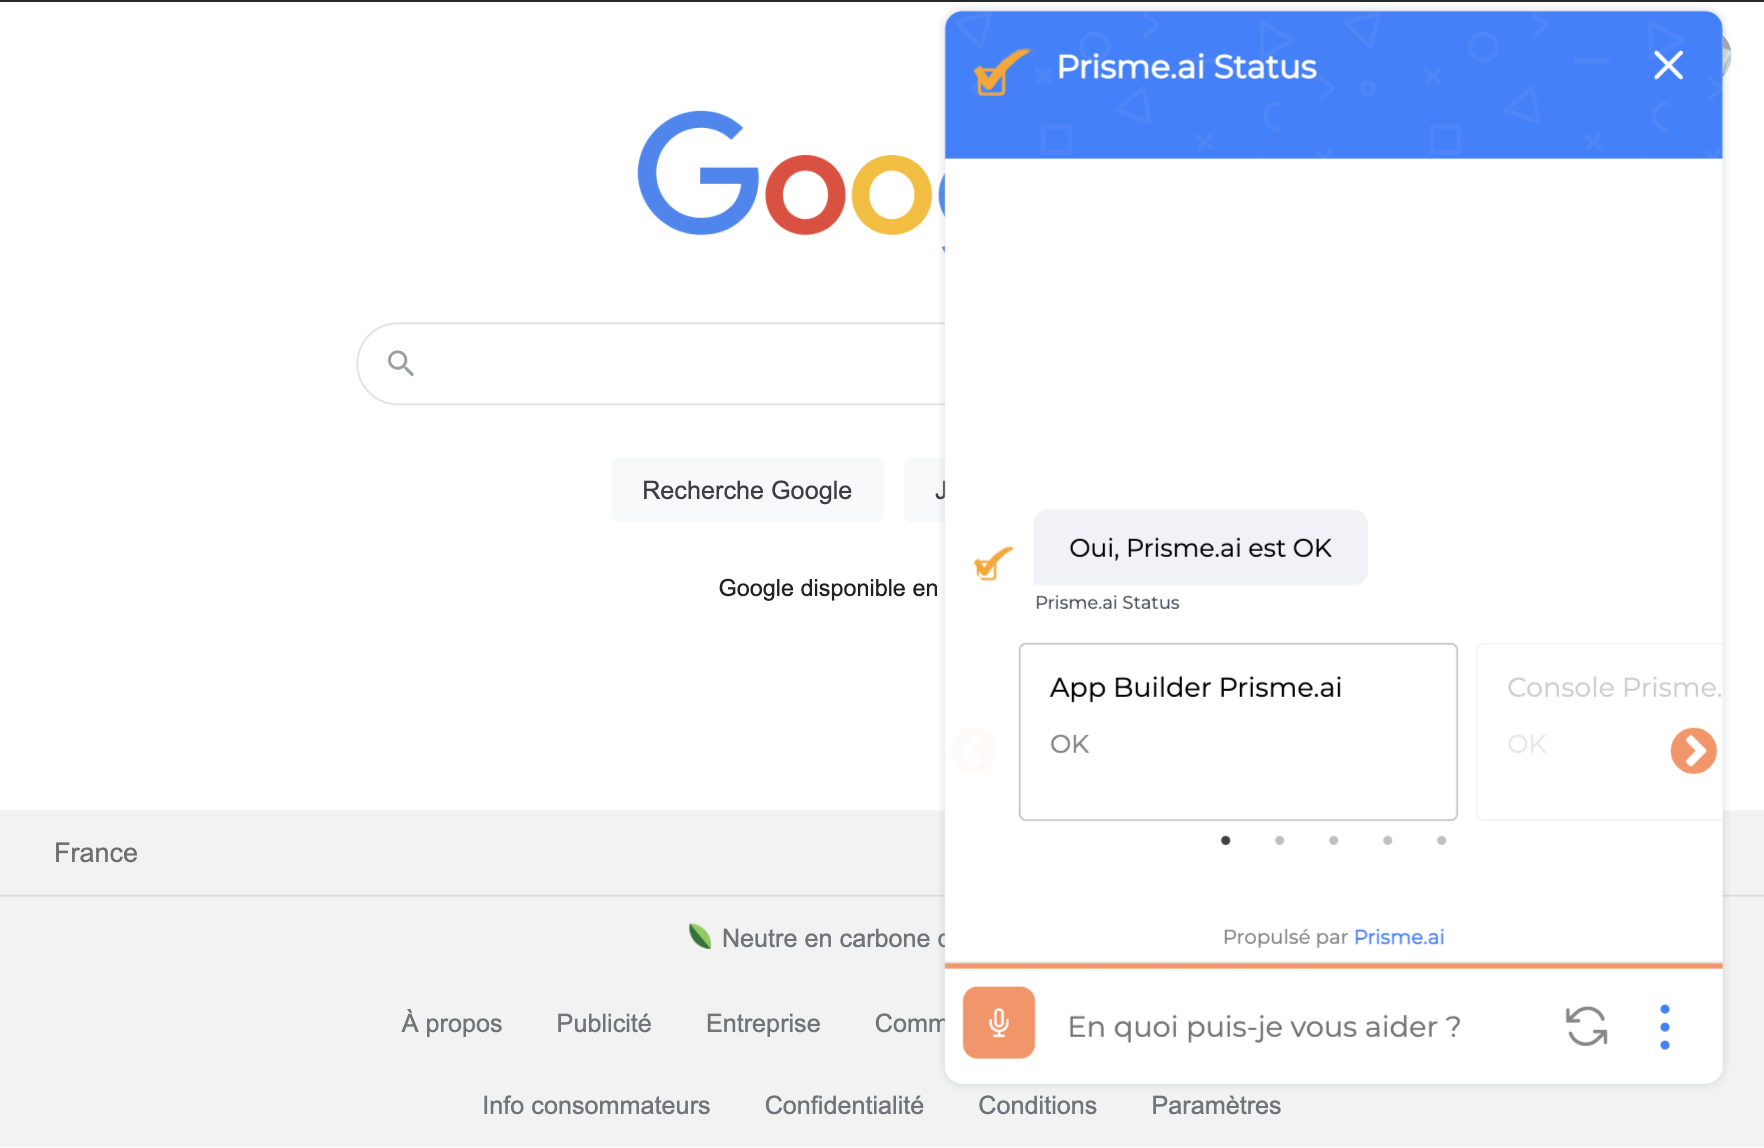1764x1148 pixels.
Task: Click the faded previous carousel arrow
Action: (x=974, y=751)
